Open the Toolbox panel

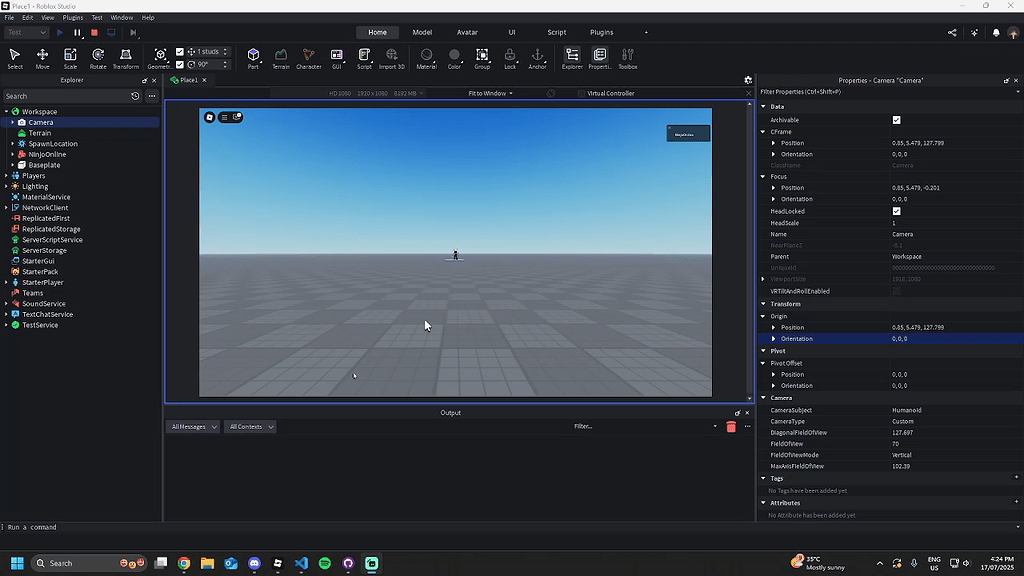[x=626, y=57]
